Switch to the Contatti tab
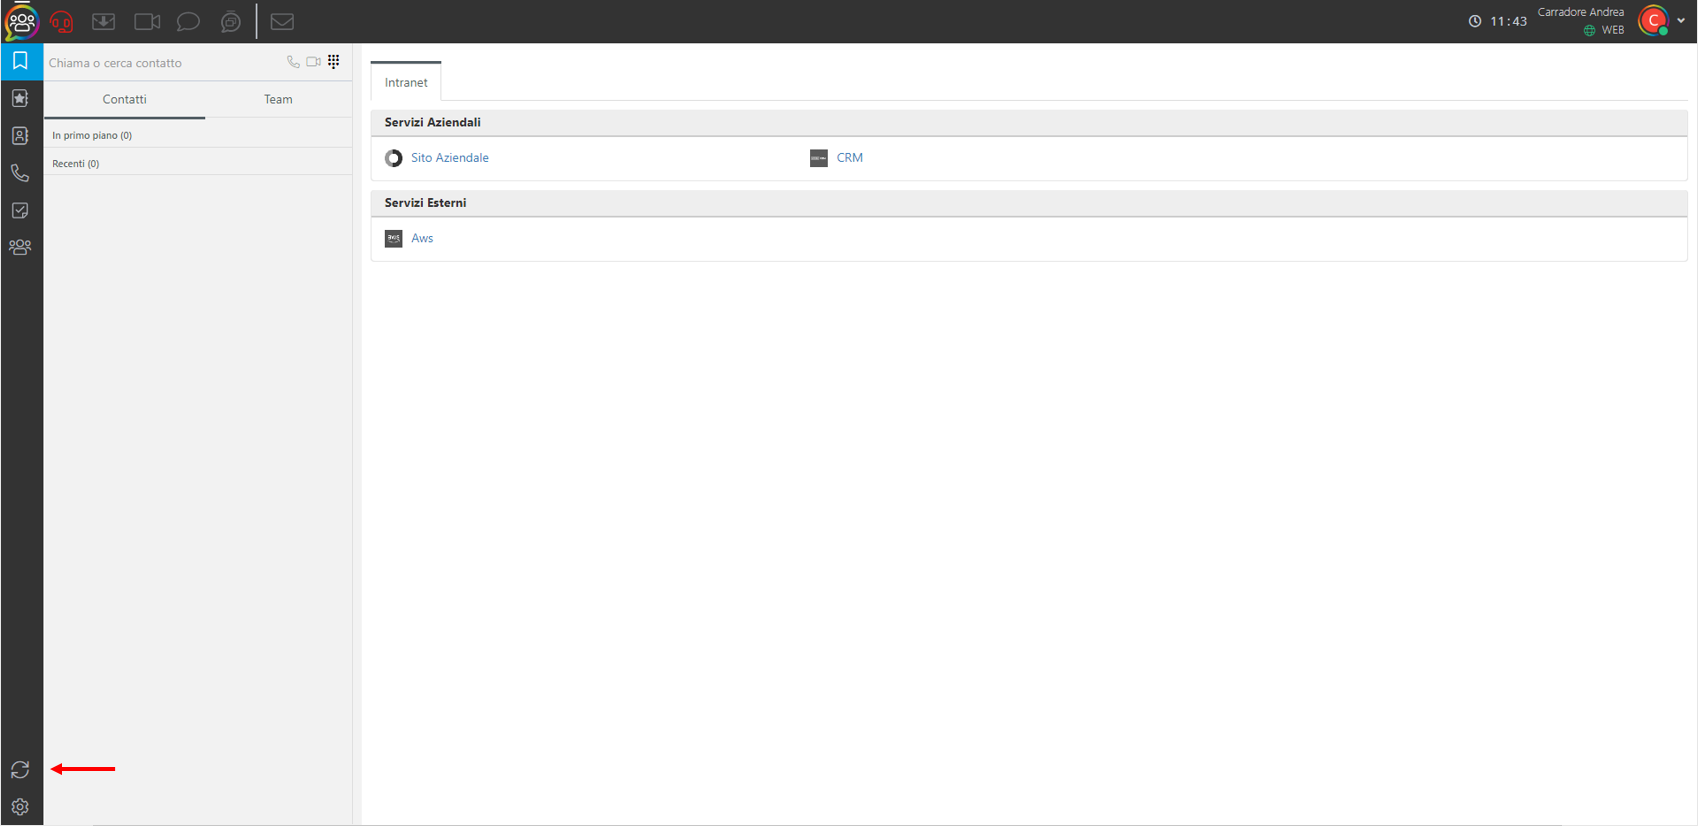The height and width of the screenshot is (826, 1698). pos(125,99)
